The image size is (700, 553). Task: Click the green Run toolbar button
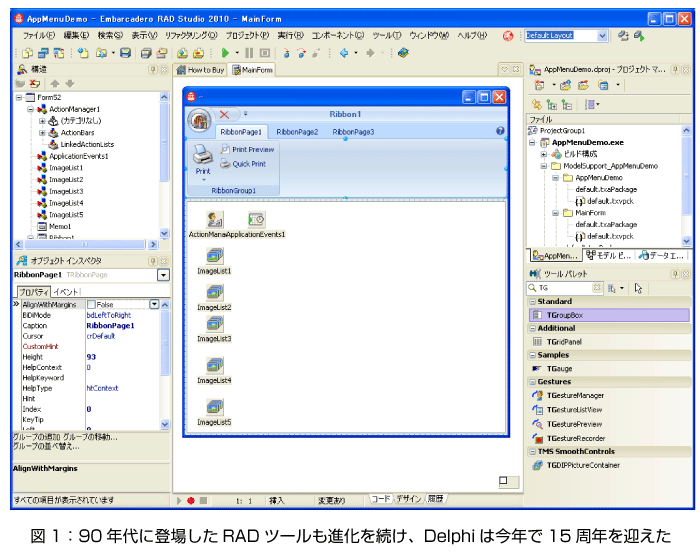pyautogui.click(x=225, y=53)
